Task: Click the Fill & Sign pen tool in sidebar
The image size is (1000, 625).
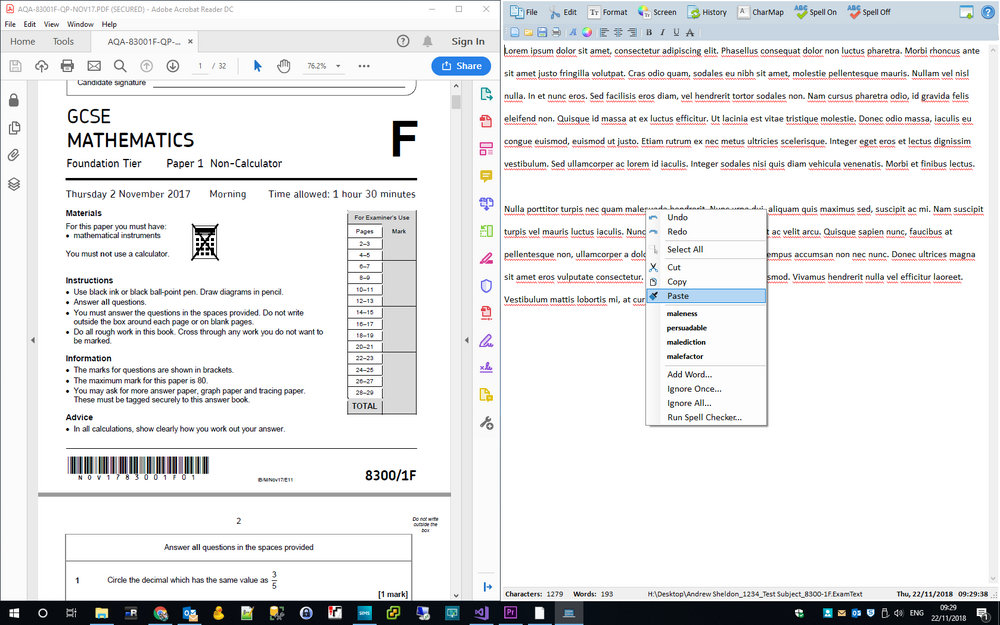Action: pyautogui.click(x=486, y=341)
